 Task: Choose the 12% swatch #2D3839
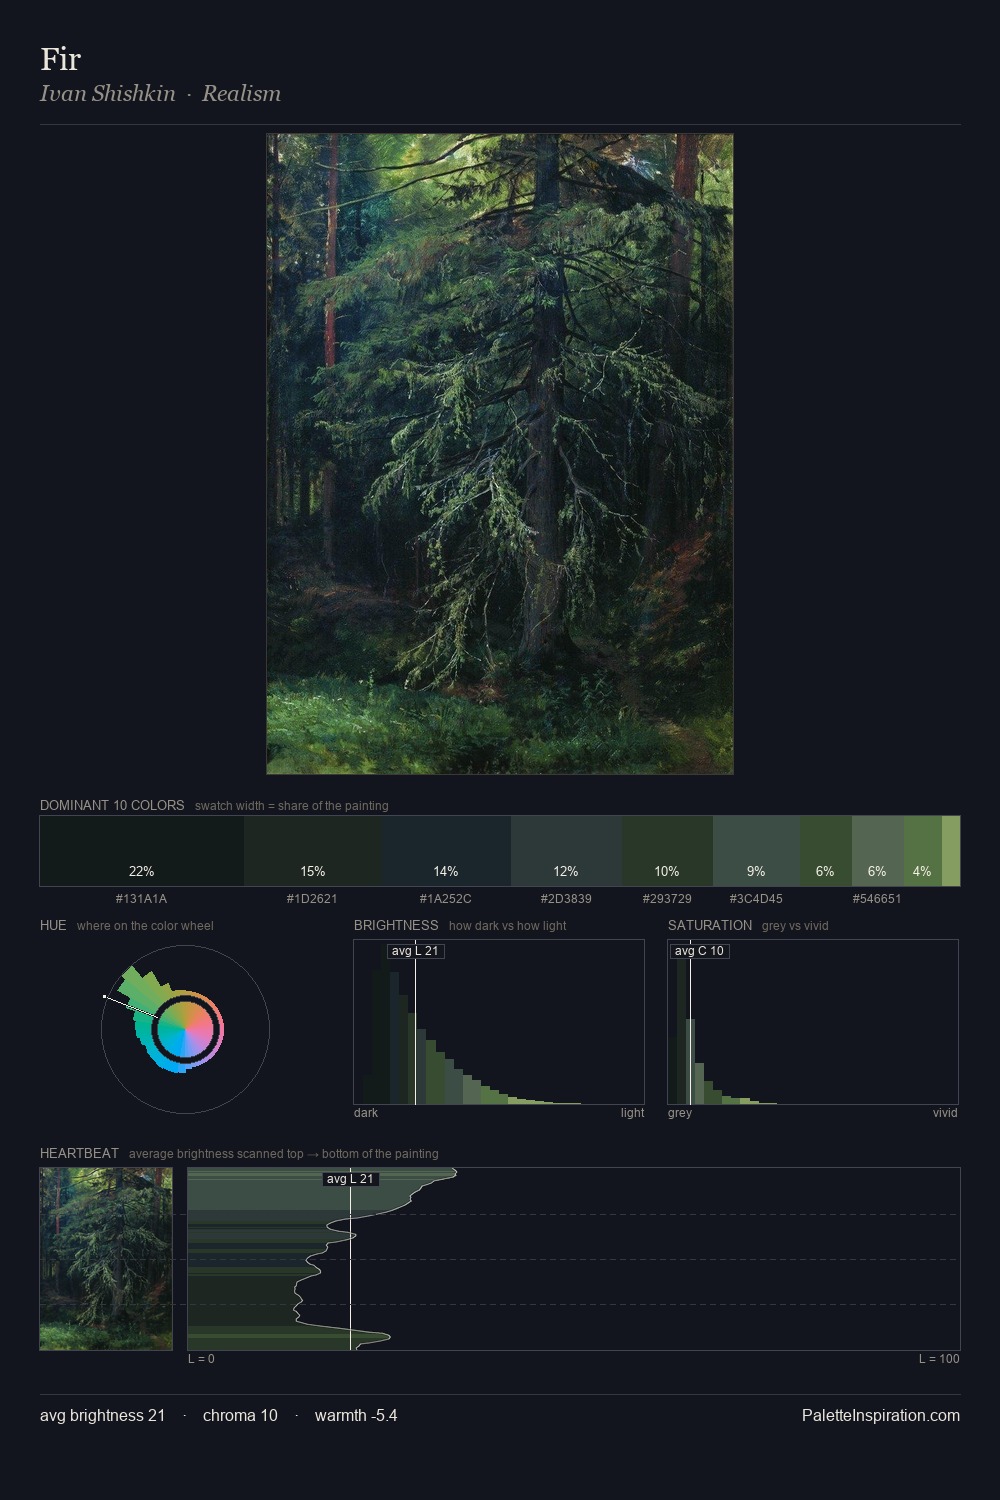[x=566, y=851]
